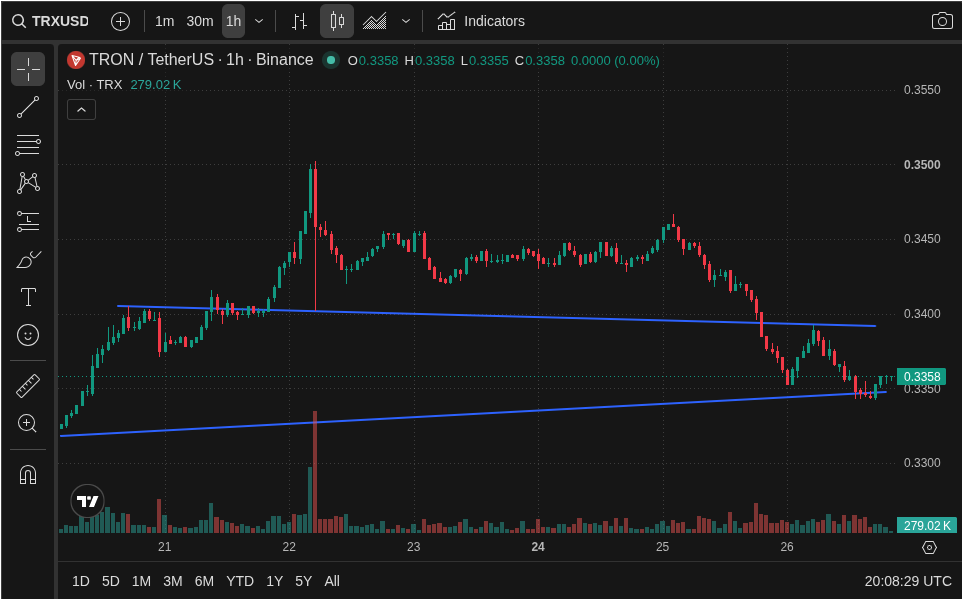Image resolution: width=962 pixels, height=599 pixels.
Task: Click the tall volume spike bar
Action: tap(315, 471)
